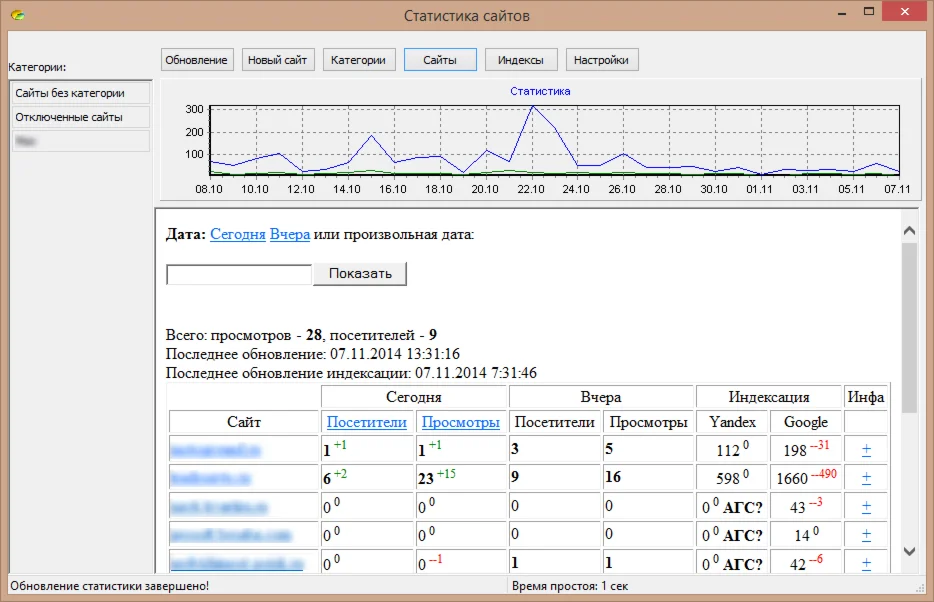Select Отключенные сайты category
934x602 pixels.
click(80, 117)
